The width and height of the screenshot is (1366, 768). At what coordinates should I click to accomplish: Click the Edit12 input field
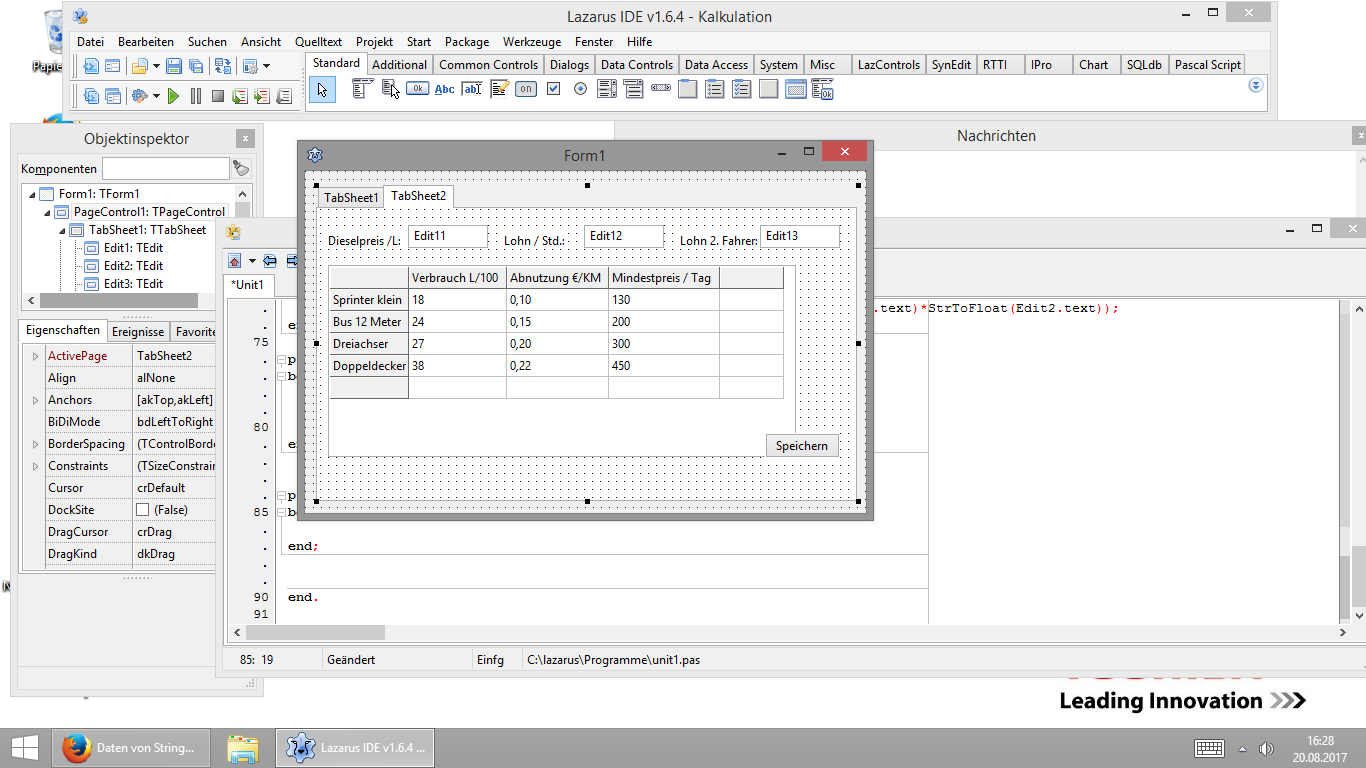click(623, 236)
